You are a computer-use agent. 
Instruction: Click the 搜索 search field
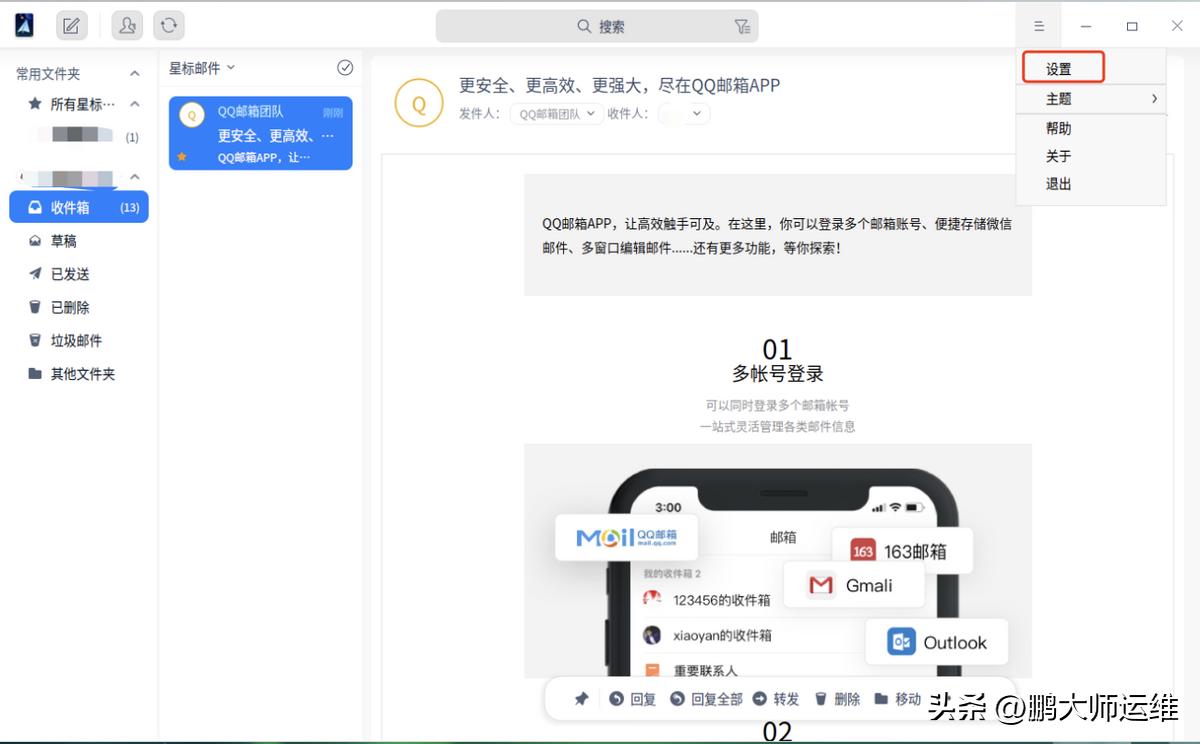599,25
